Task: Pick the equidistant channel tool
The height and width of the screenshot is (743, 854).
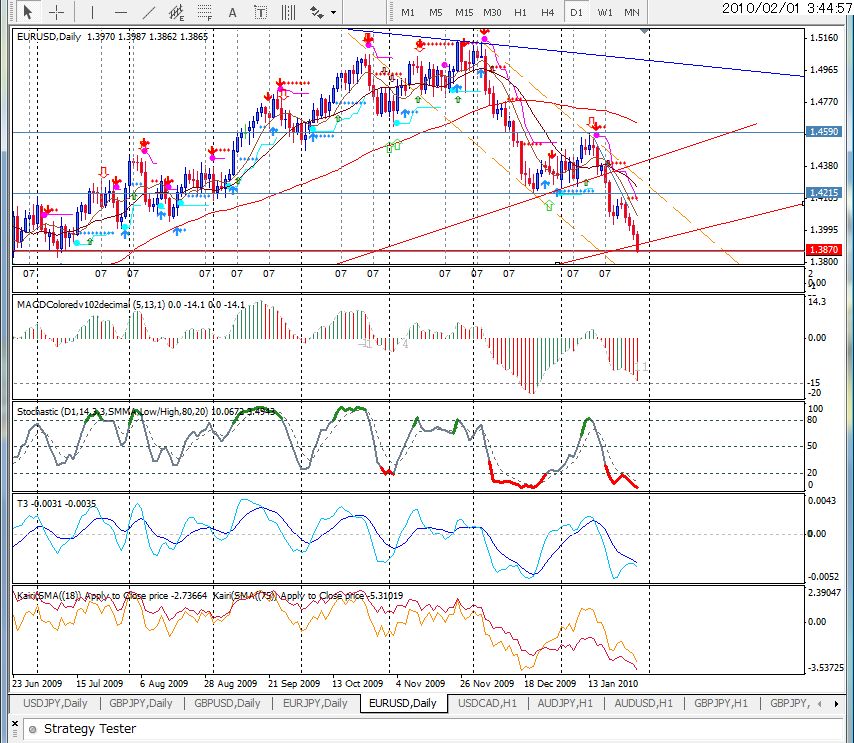Action: pos(176,12)
